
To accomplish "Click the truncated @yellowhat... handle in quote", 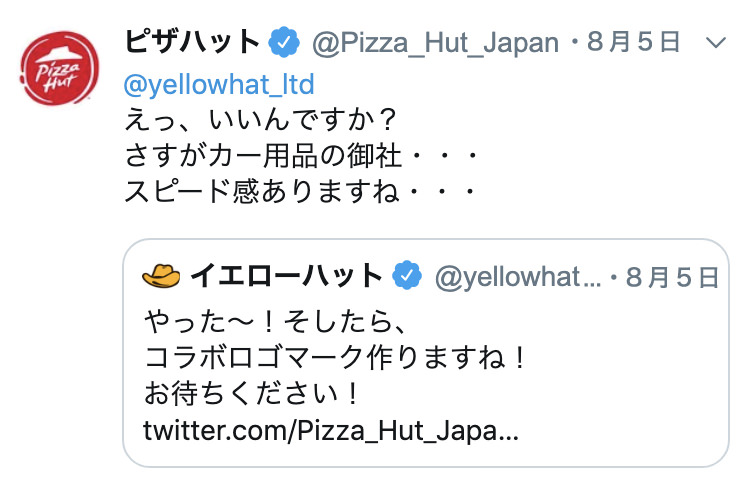I will click(518, 277).
